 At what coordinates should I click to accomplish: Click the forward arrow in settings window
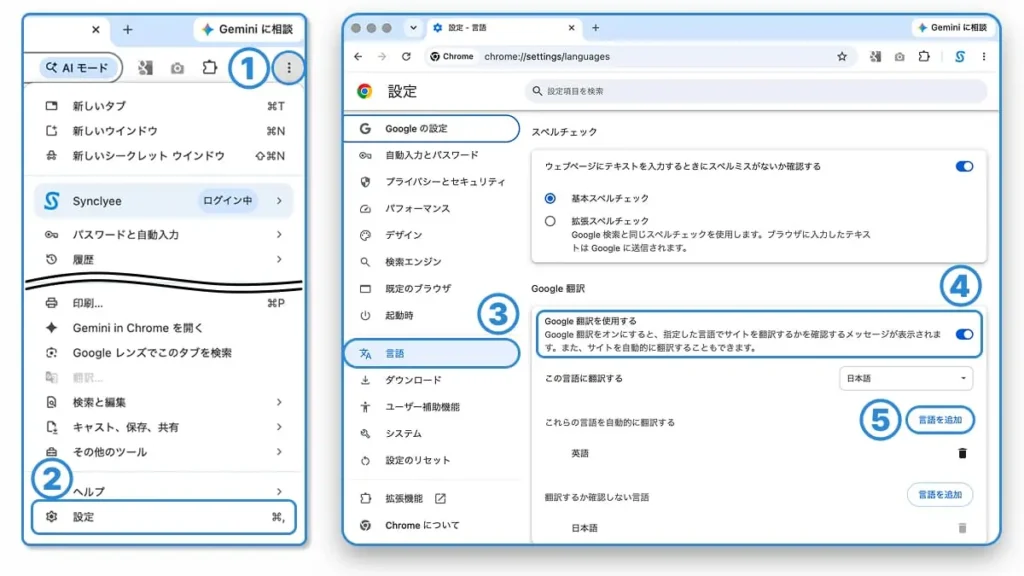[382, 57]
